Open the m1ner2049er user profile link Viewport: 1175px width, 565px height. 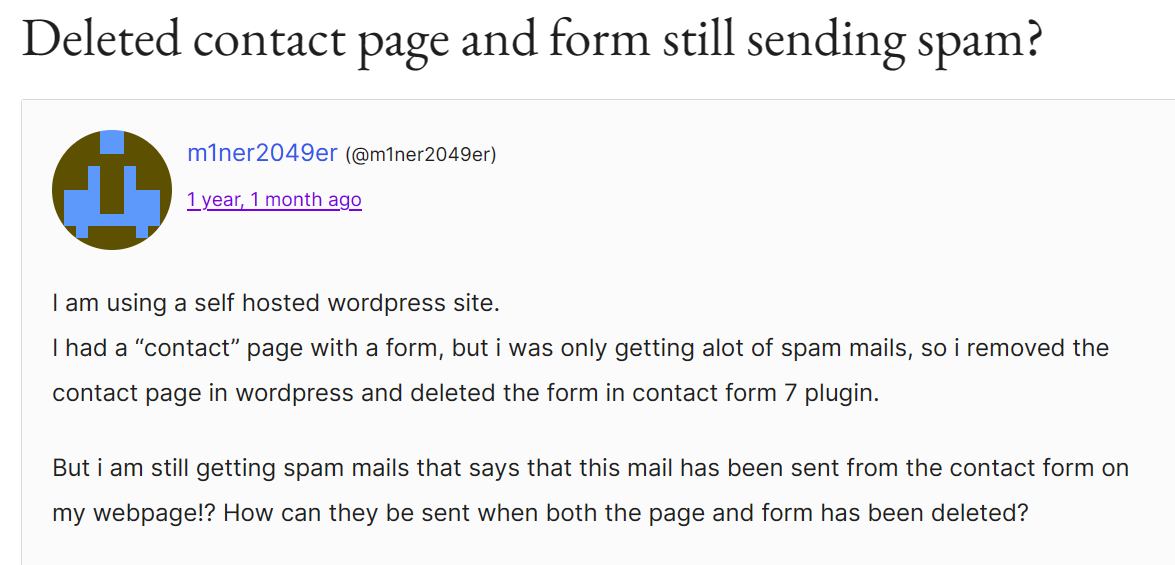[262, 154]
